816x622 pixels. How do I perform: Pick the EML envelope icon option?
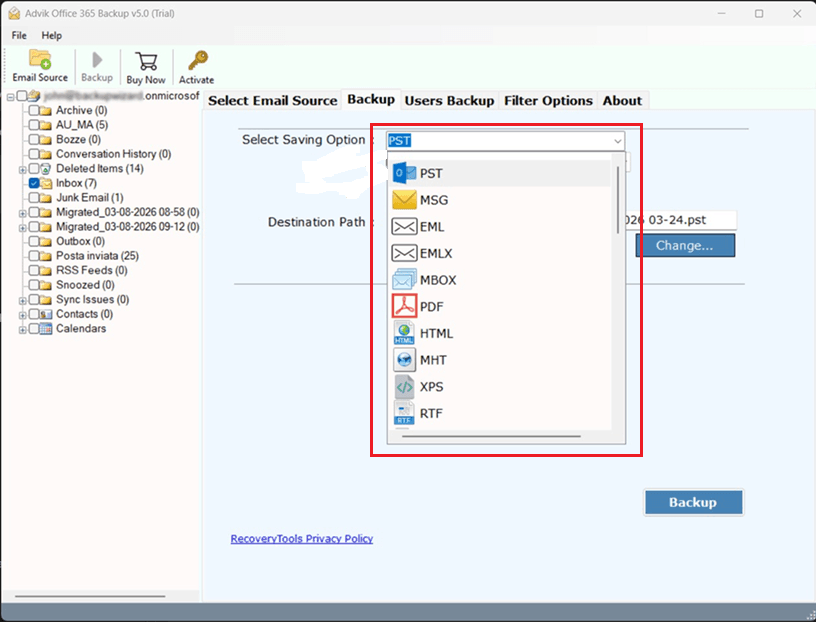point(404,226)
